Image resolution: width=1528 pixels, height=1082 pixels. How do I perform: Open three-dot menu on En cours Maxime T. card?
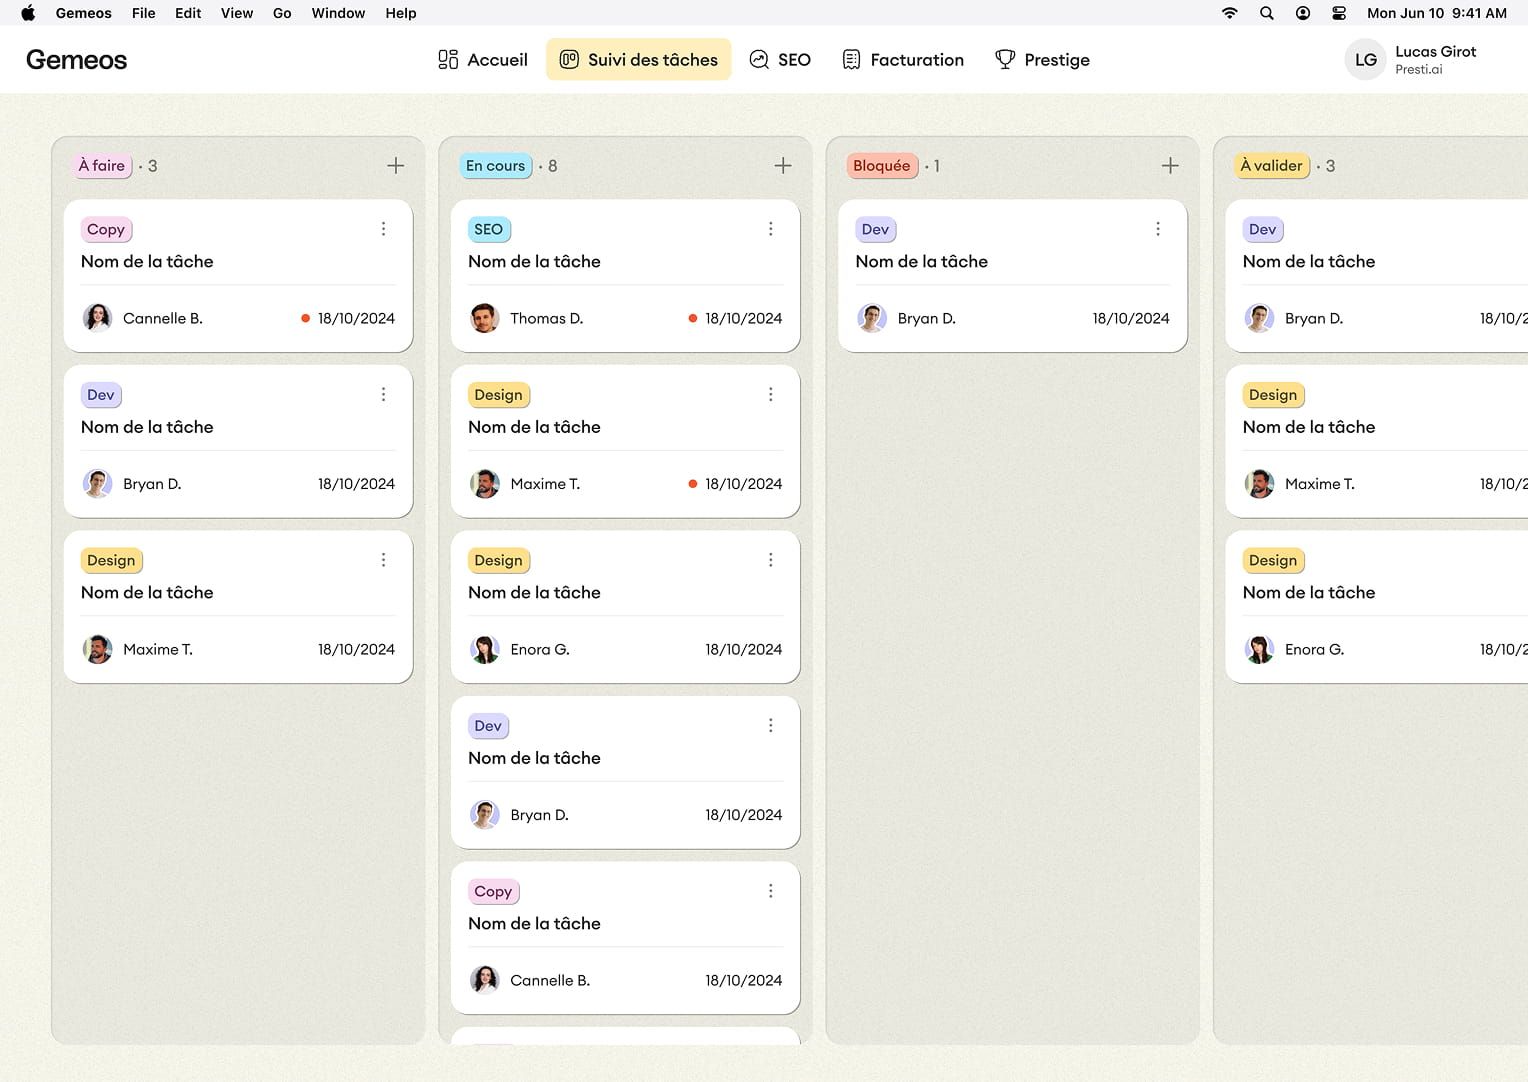point(770,395)
